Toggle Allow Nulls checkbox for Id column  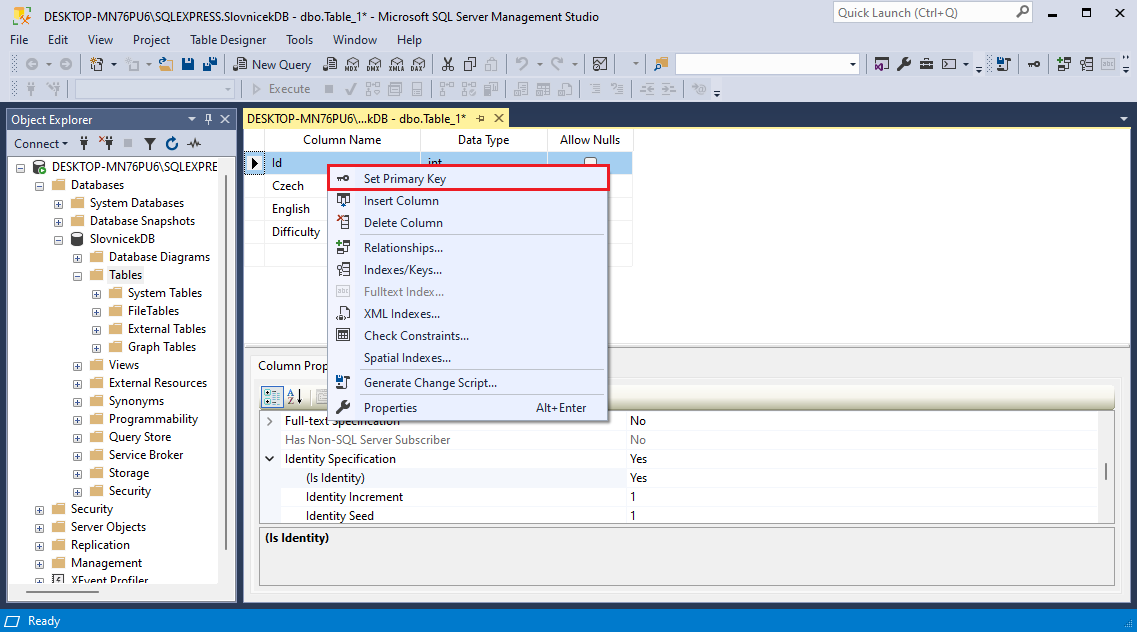[x=590, y=162]
